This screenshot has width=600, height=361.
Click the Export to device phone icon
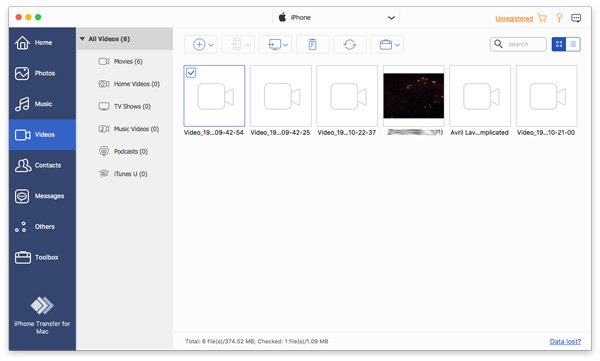click(x=236, y=44)
